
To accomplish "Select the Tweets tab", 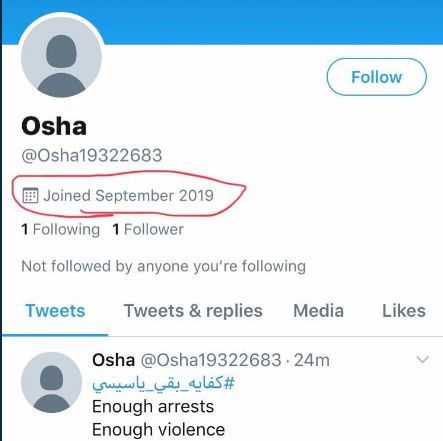I will click(55, 311).
